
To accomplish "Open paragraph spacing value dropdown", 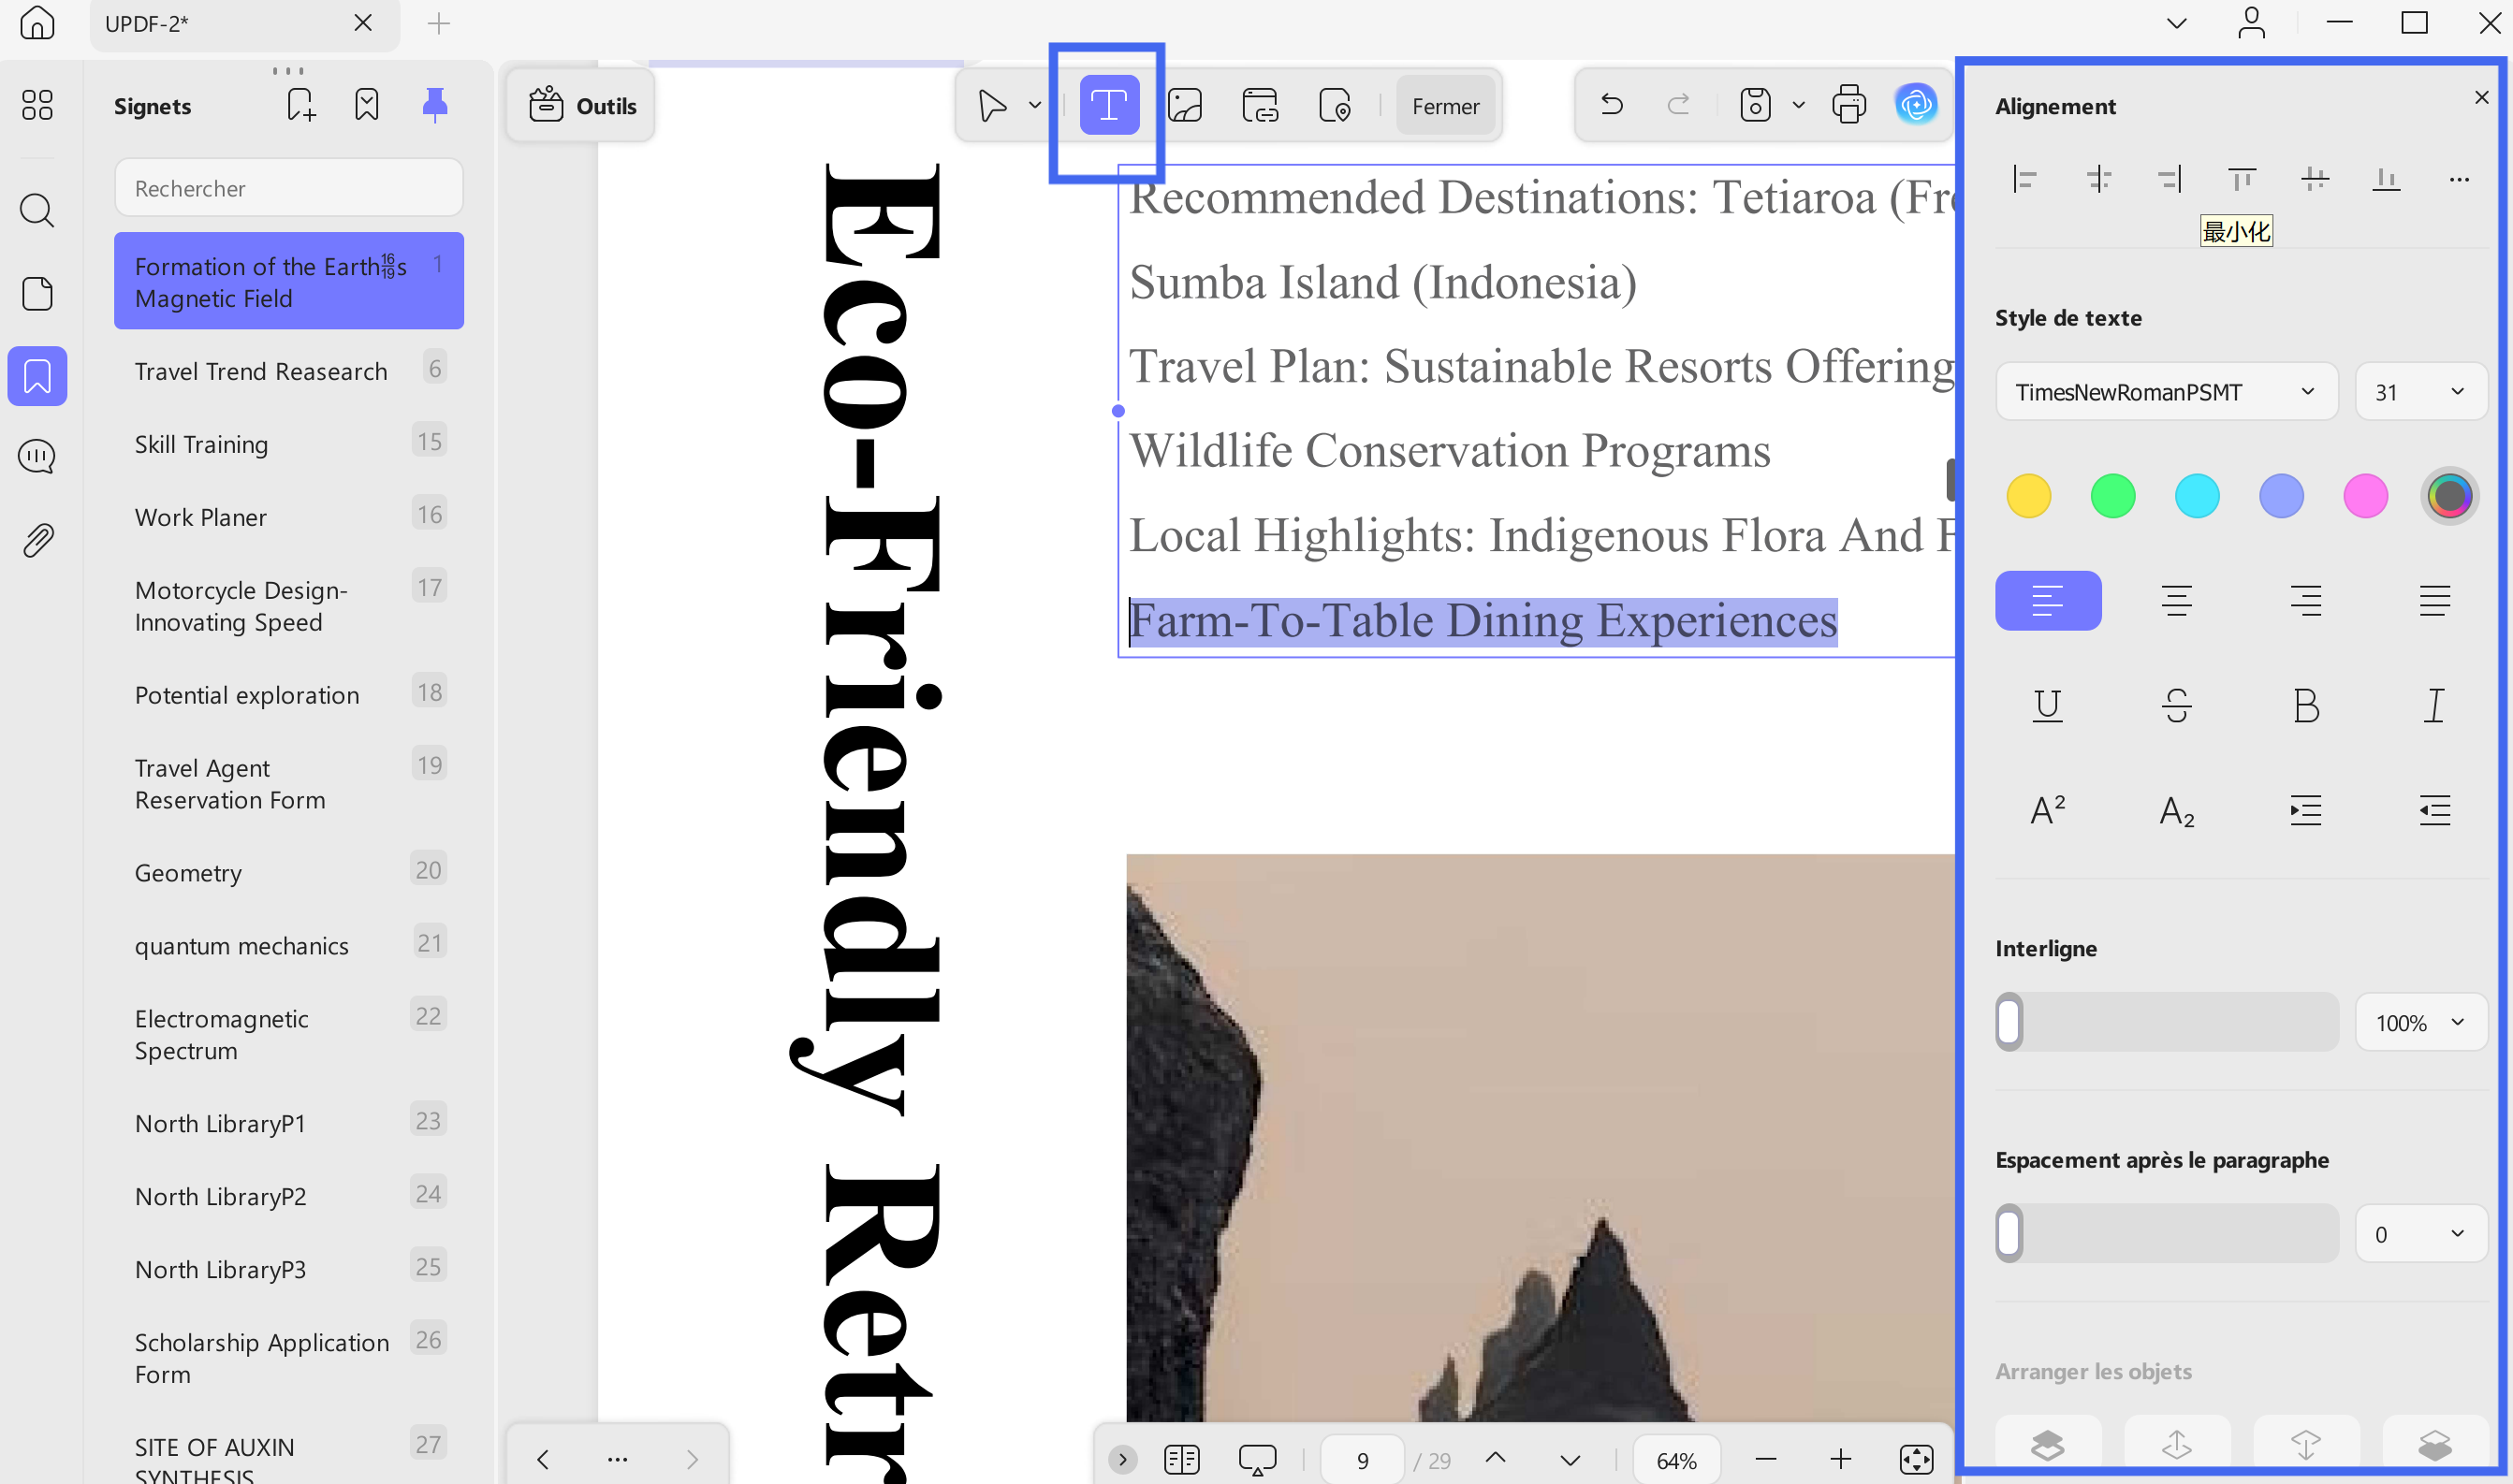I will (2421, 1233).
